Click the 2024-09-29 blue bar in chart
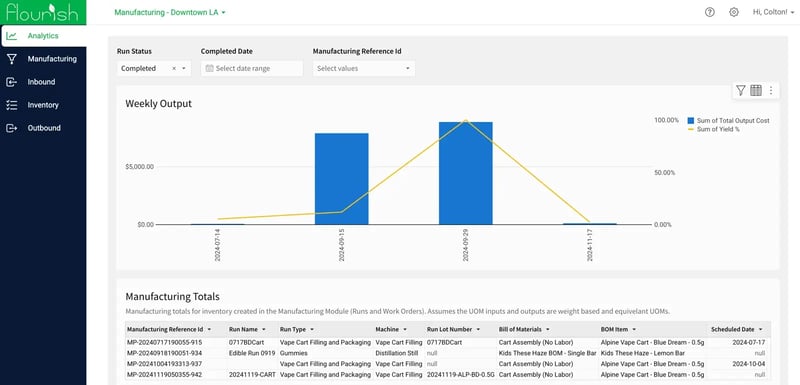This screenshot has width=800, height=385. pos(466,173)
